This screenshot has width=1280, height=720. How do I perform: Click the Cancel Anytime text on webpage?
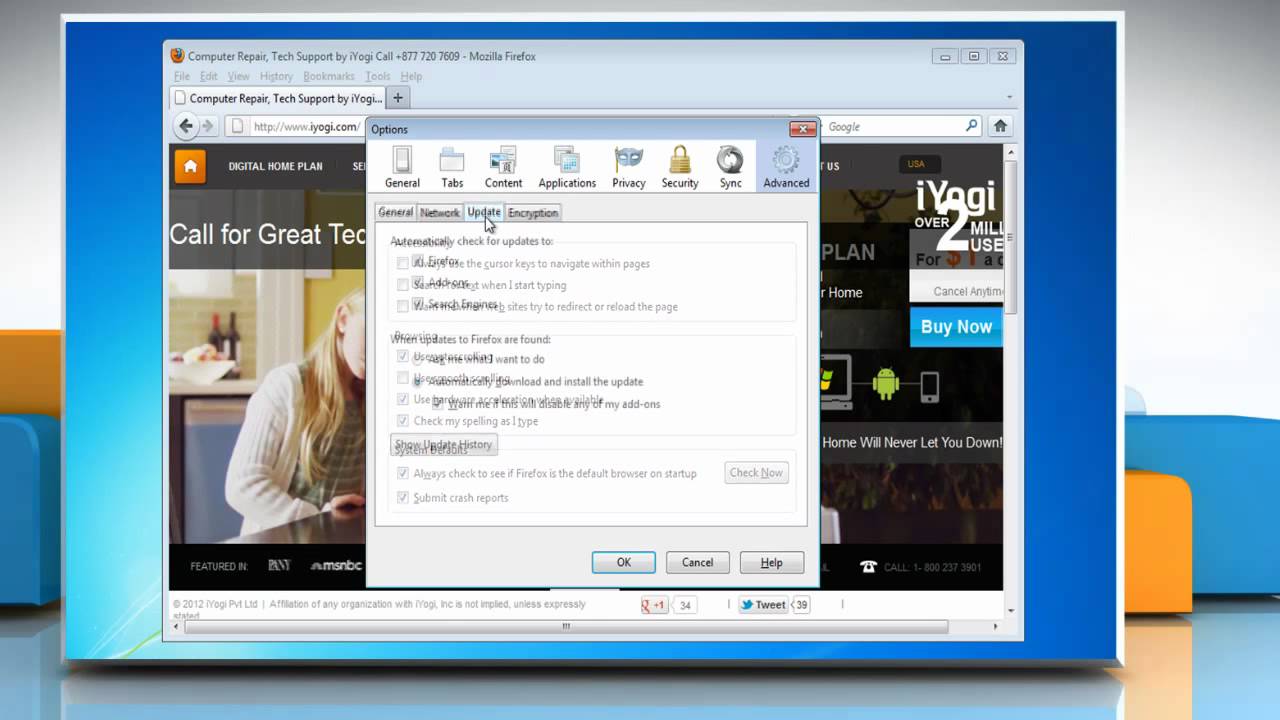click(968, 292)
